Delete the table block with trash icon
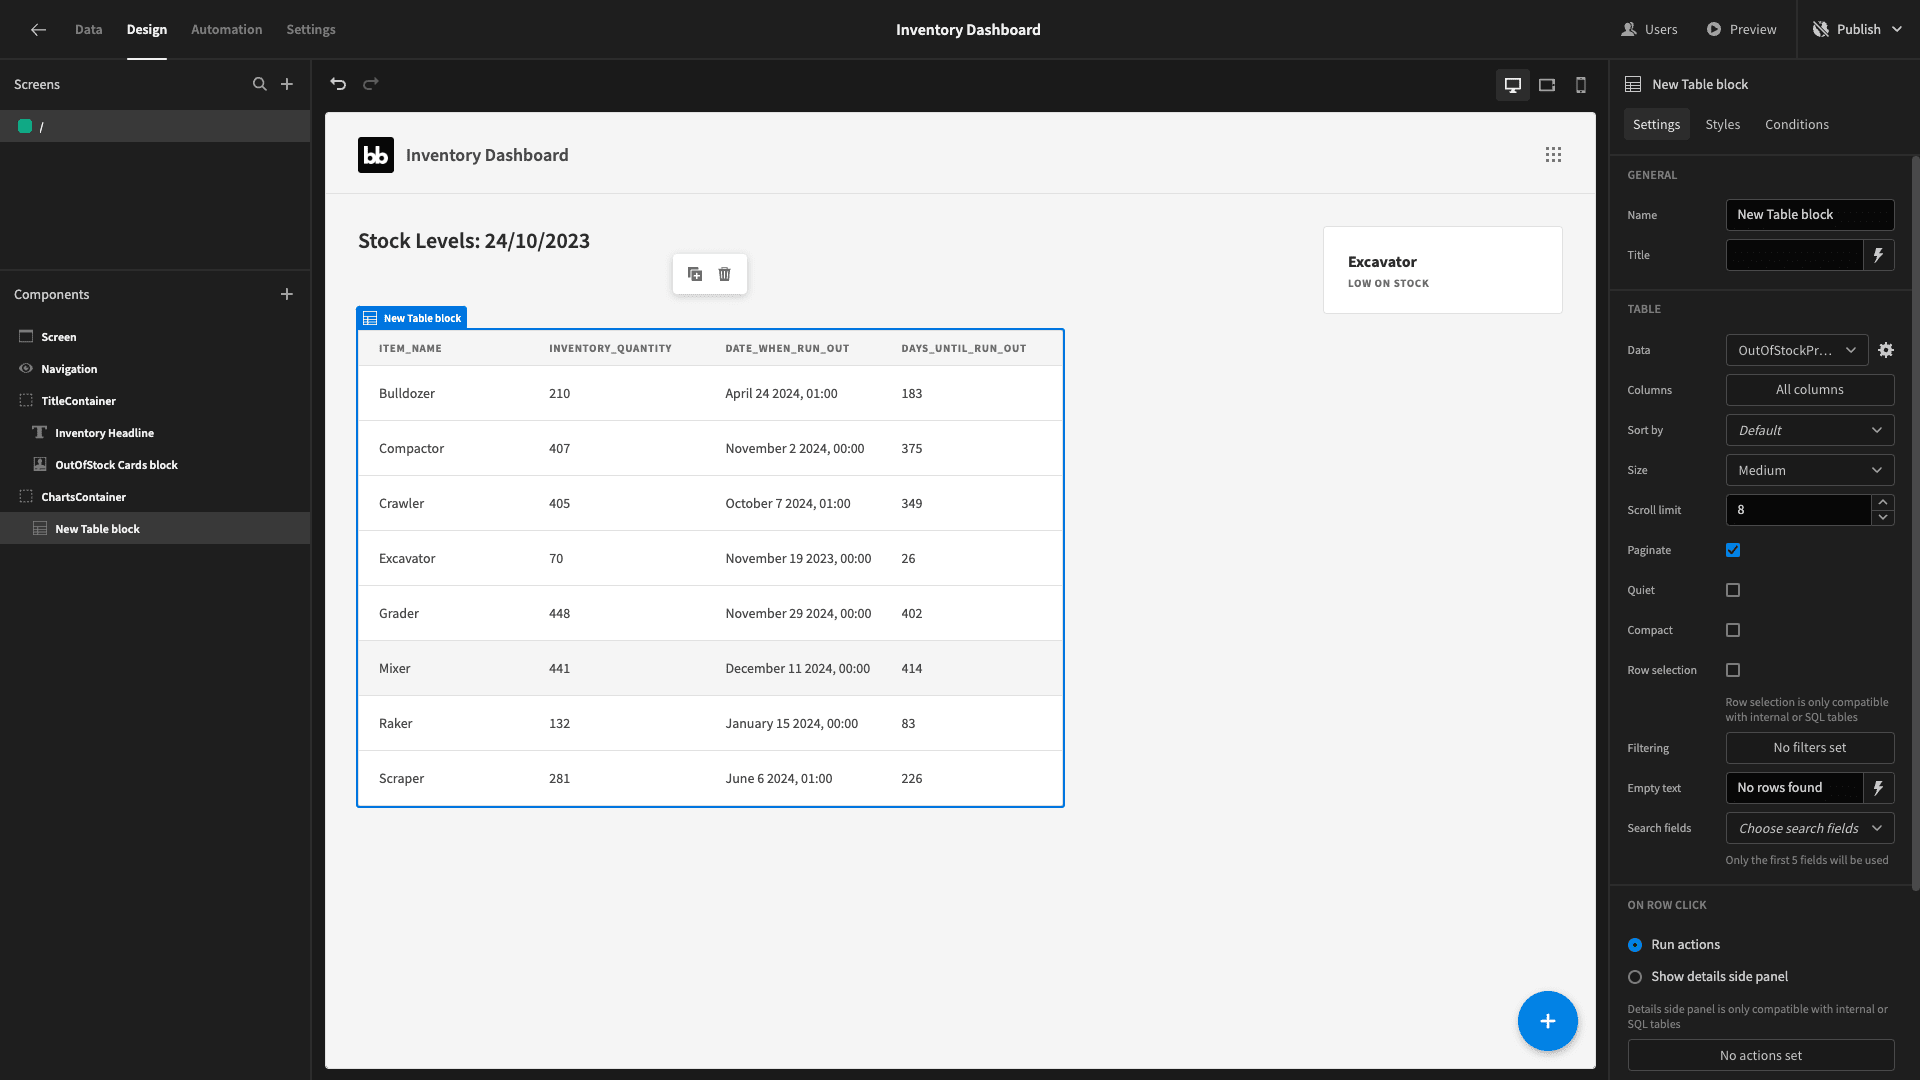Image resolution: width=1920 pixels, height=1080 pixels. pos(725,274)
